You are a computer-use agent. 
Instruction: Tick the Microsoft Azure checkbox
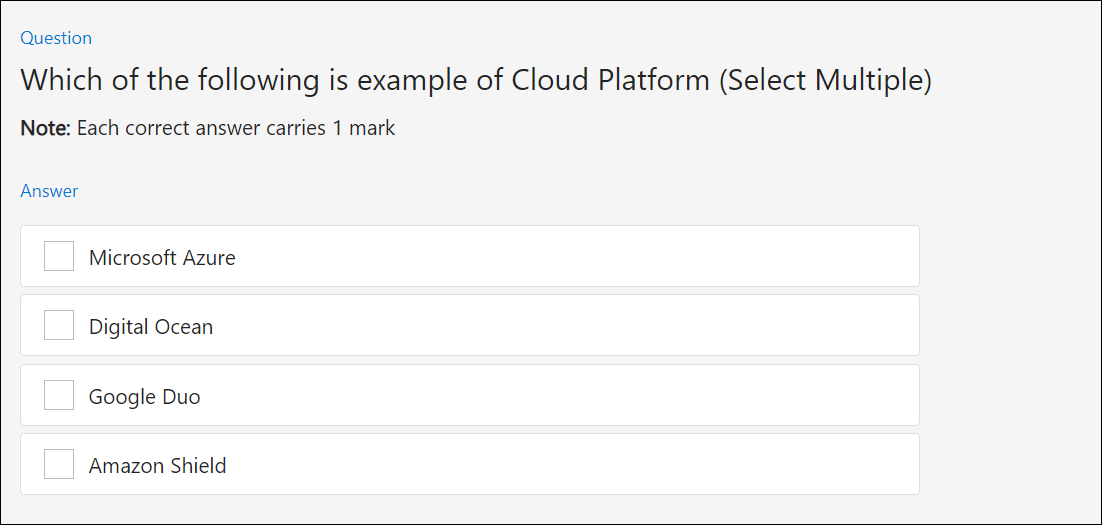pyautogui.click(x=59, y=256)
